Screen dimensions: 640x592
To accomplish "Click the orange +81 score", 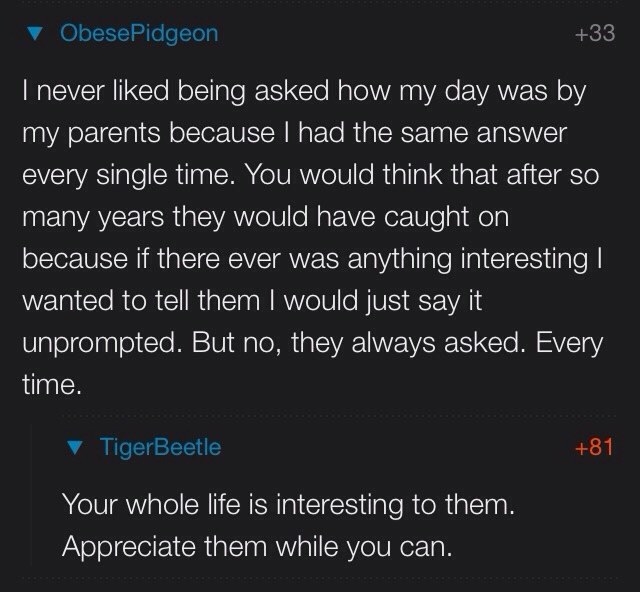I will point(594,447).
